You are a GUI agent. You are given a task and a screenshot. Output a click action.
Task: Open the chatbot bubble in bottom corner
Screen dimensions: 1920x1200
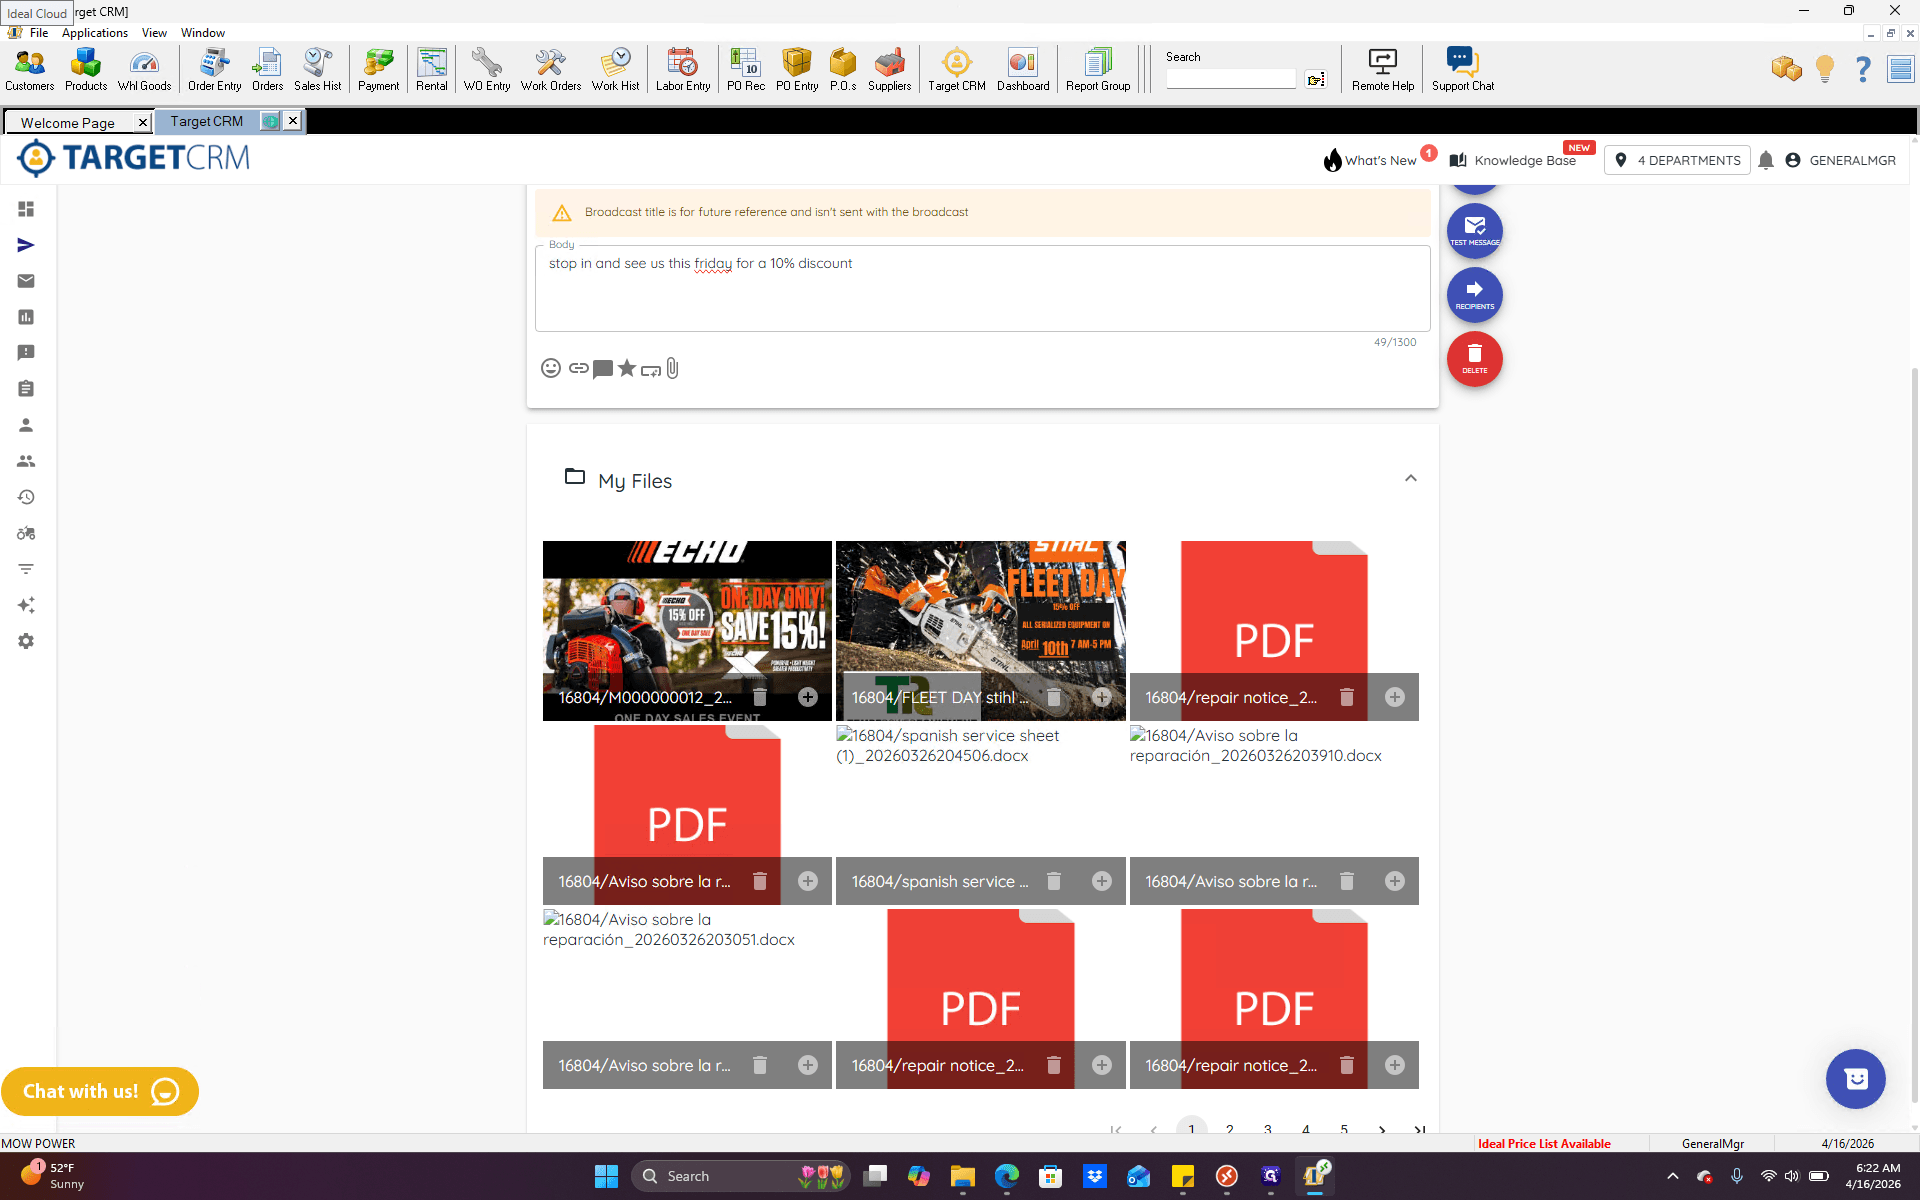1855,1078
